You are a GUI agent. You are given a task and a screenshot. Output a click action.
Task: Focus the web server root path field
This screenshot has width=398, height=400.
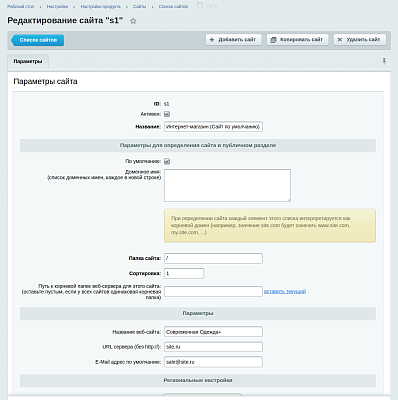[x=213, y=291]
